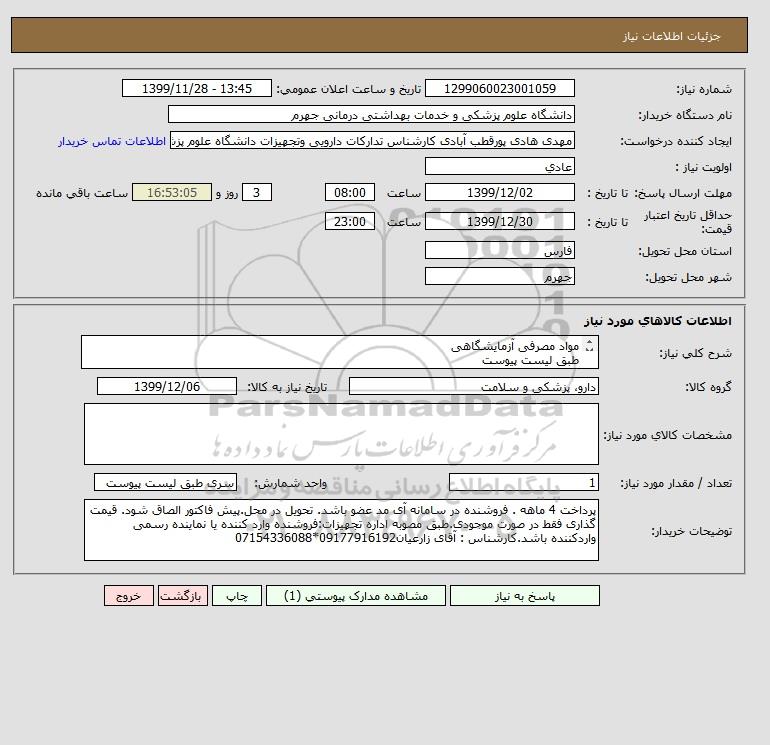
Task: Click the scroll stepper in شرح کلی نیاز box
Action: [589, 346]
